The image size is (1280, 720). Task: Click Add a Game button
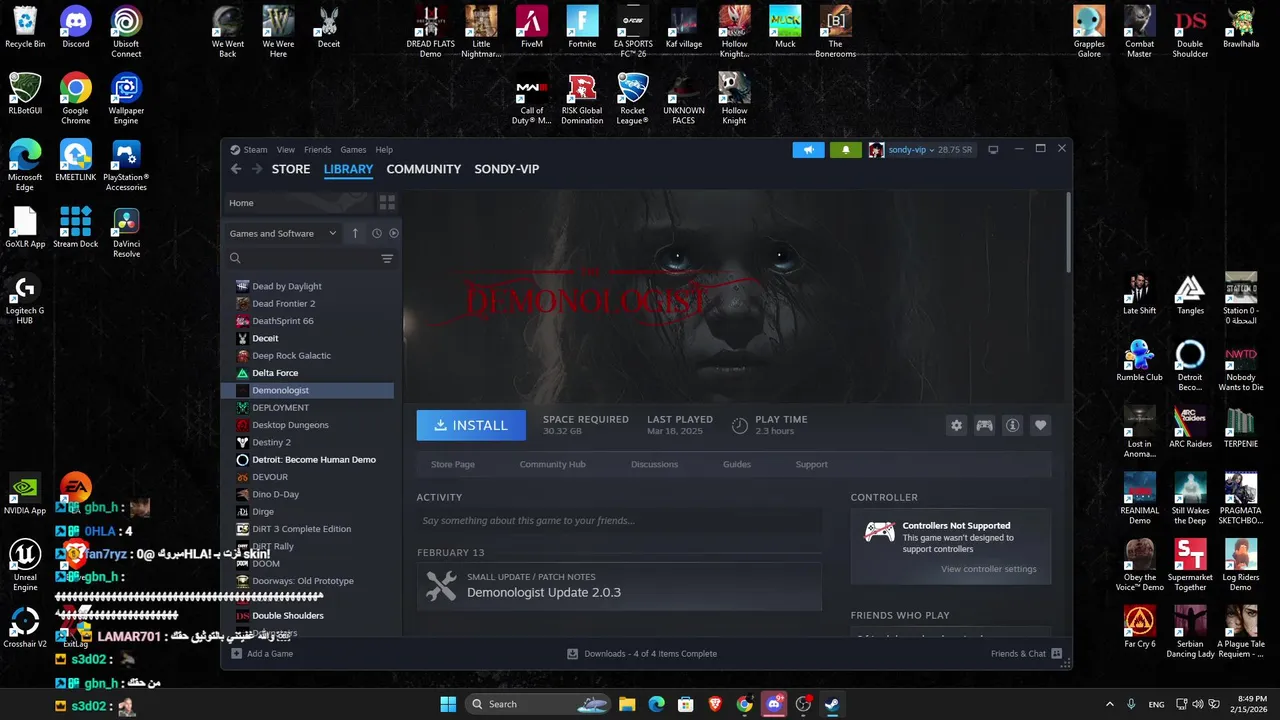click(x=262, y=654)
